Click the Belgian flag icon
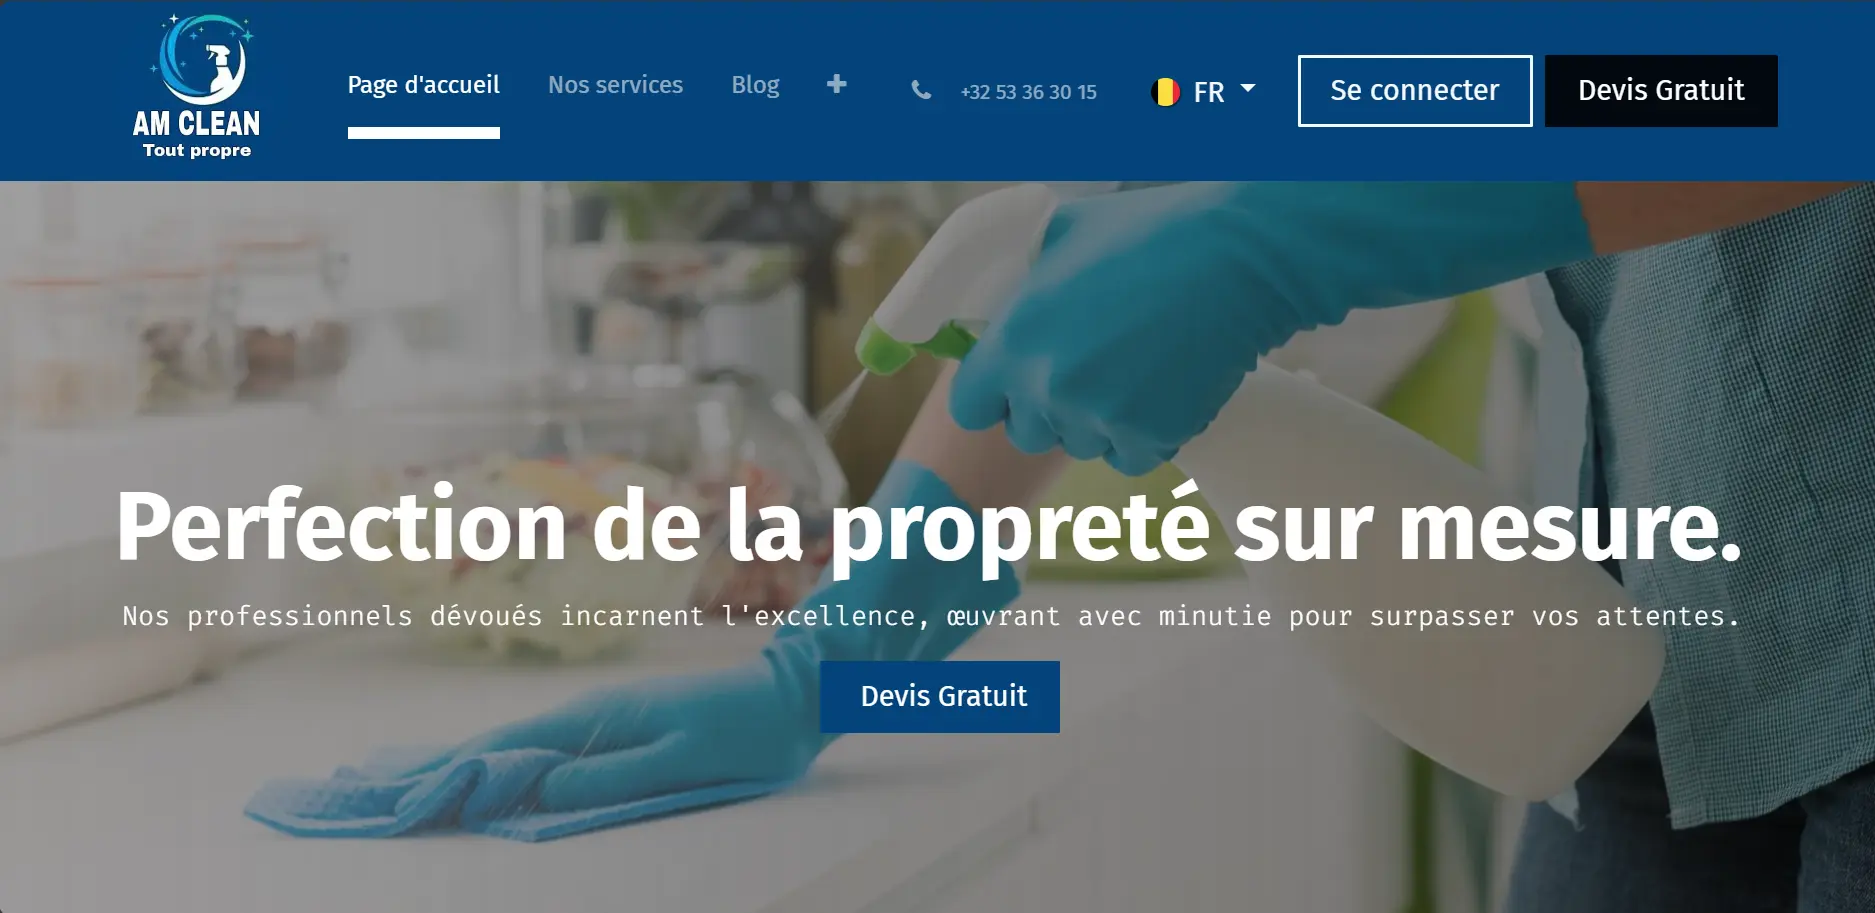This screenshot has width=1875, height=913. [x=1166, y=92]
